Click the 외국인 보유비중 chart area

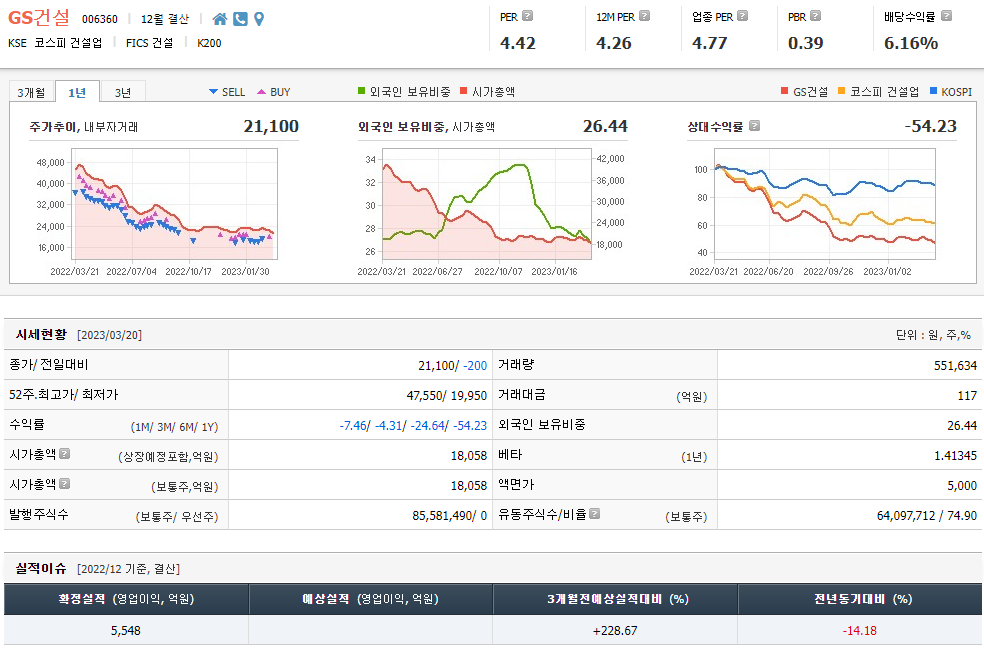click(486, 204)
